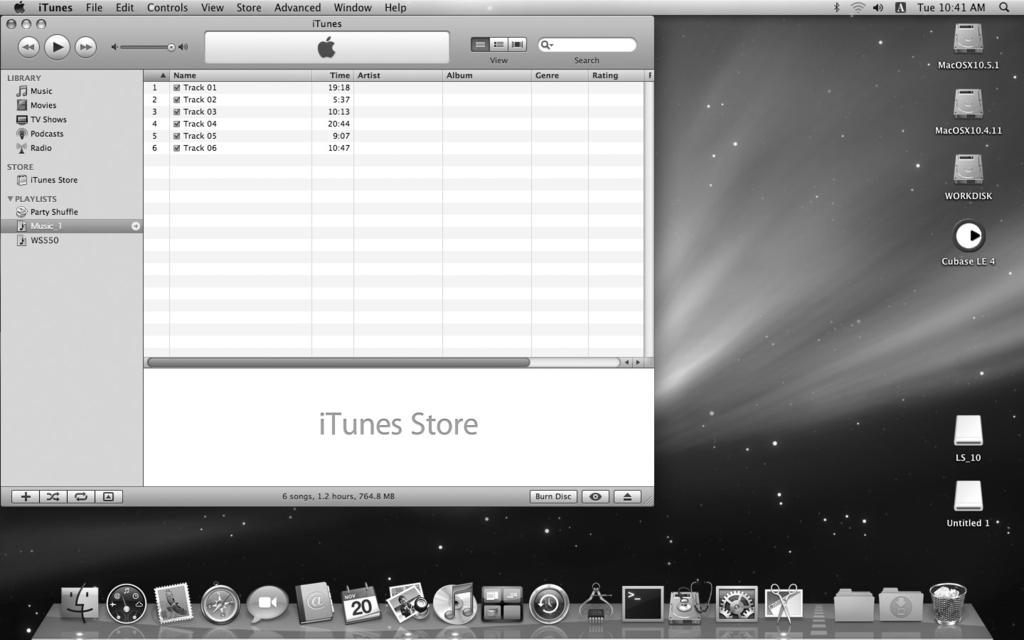Open the File menu

pyautogui.click(x=94, y=8)
